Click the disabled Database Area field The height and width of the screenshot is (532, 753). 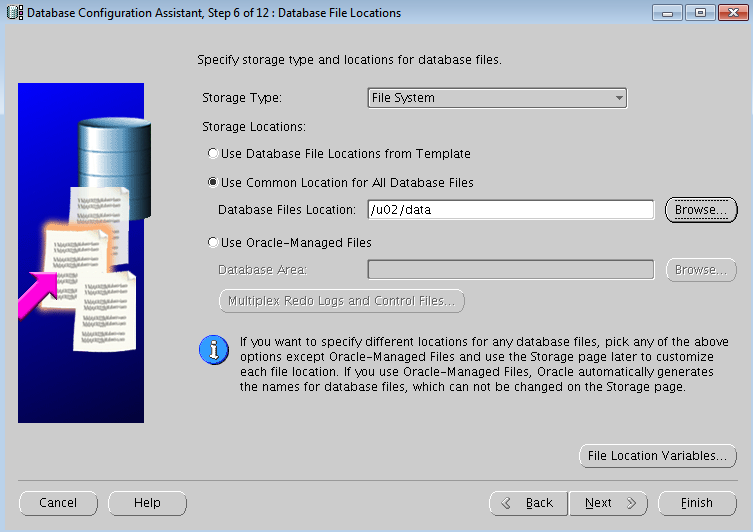coord(510,269)
